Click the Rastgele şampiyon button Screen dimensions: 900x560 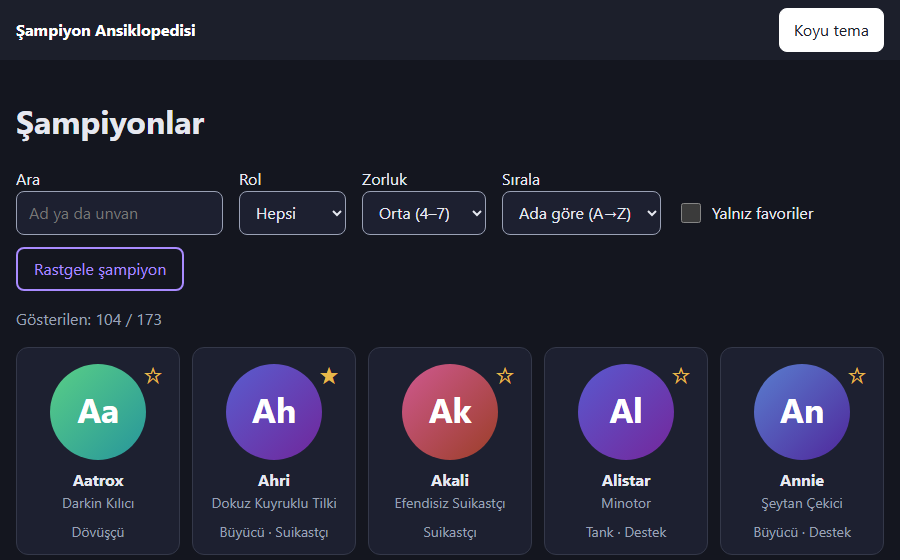pos(100,269)
